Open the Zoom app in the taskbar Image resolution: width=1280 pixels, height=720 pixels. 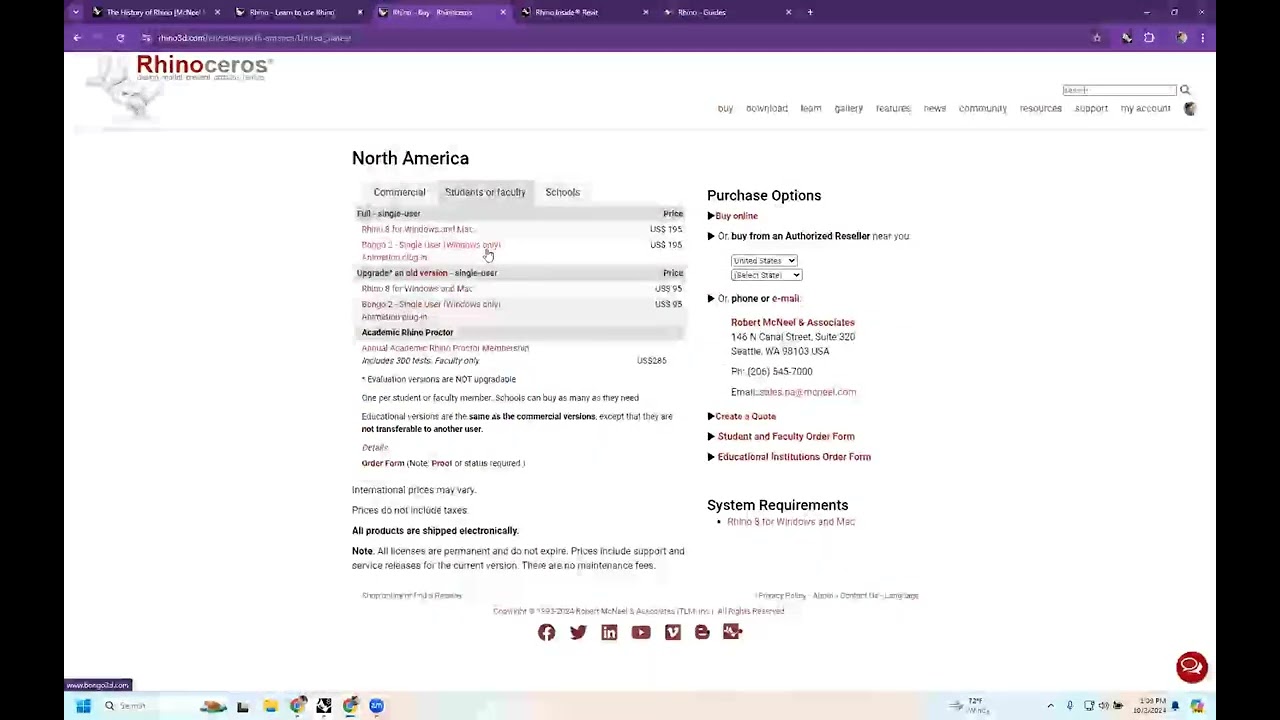click(x=376, y=706)
